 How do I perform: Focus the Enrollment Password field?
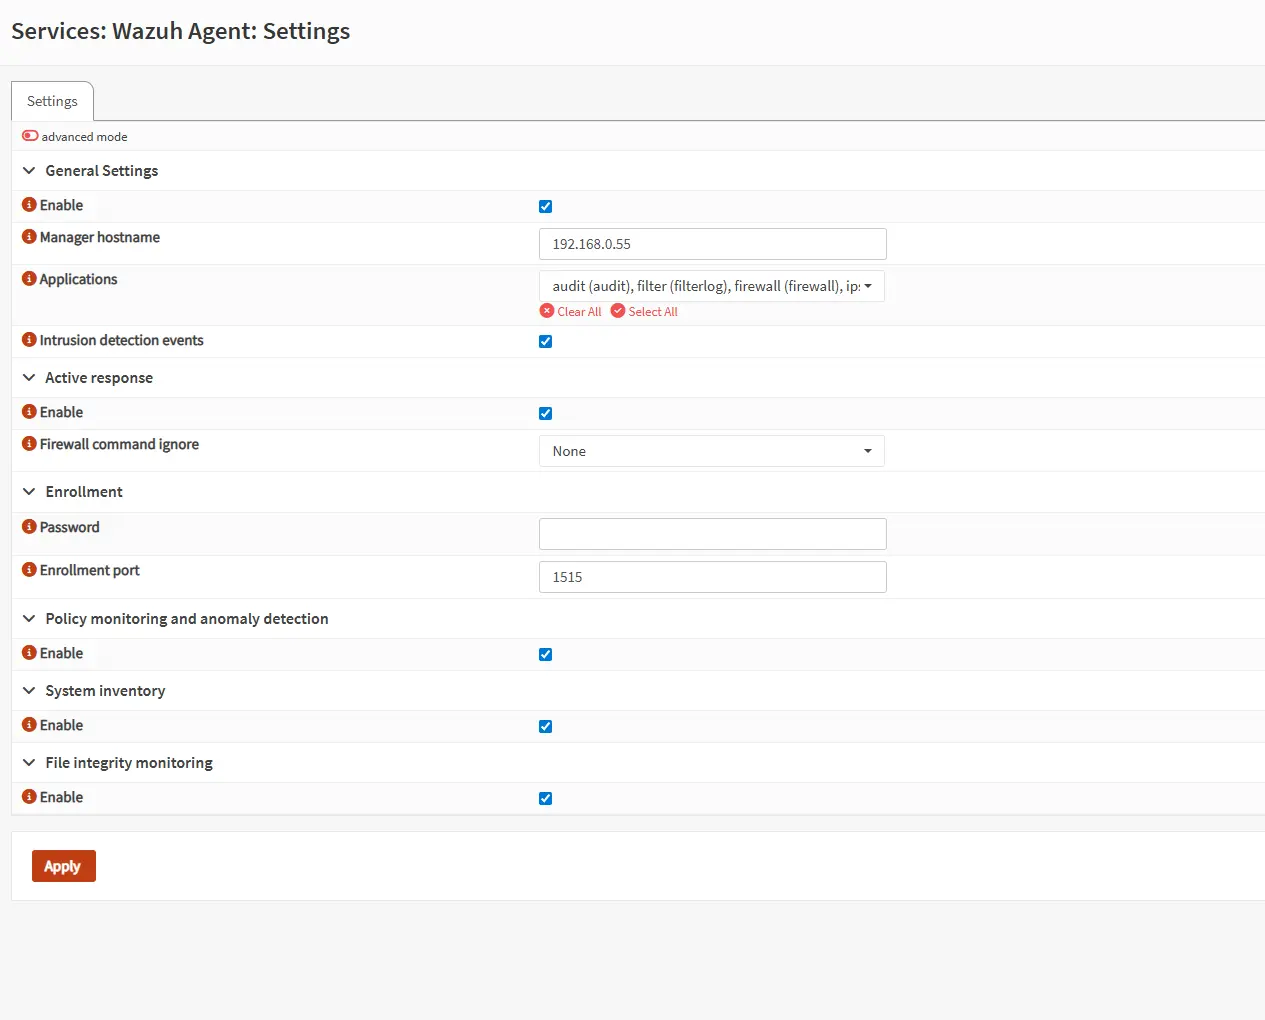click(x=713, y=534)
